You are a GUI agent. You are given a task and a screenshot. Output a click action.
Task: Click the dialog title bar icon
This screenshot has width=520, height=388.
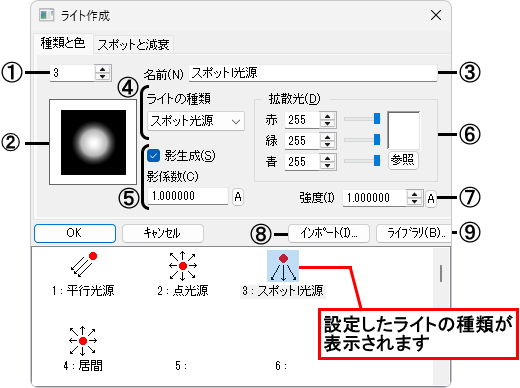click(x=46, y=15)
